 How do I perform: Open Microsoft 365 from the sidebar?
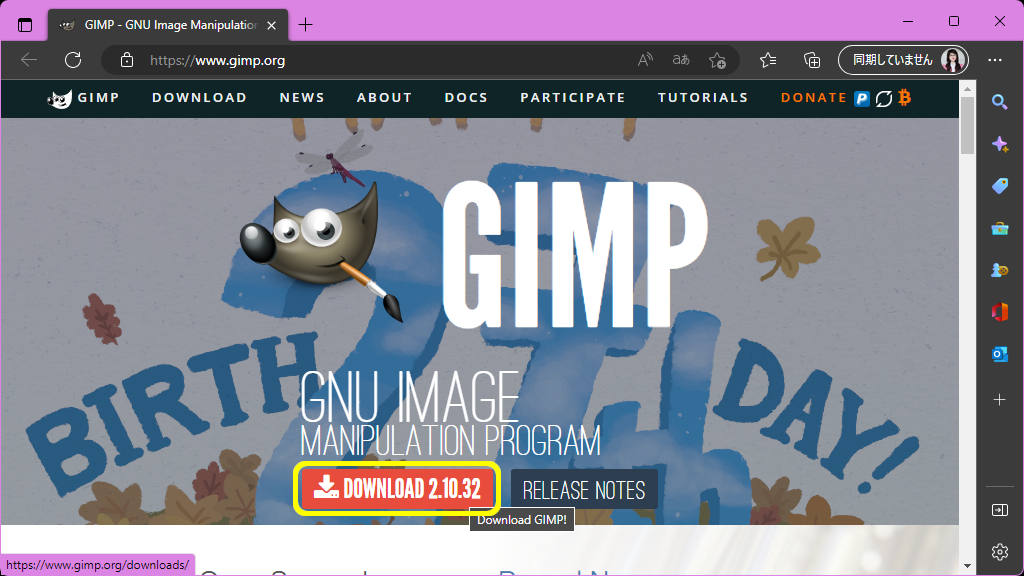[x=1000, y=311]
